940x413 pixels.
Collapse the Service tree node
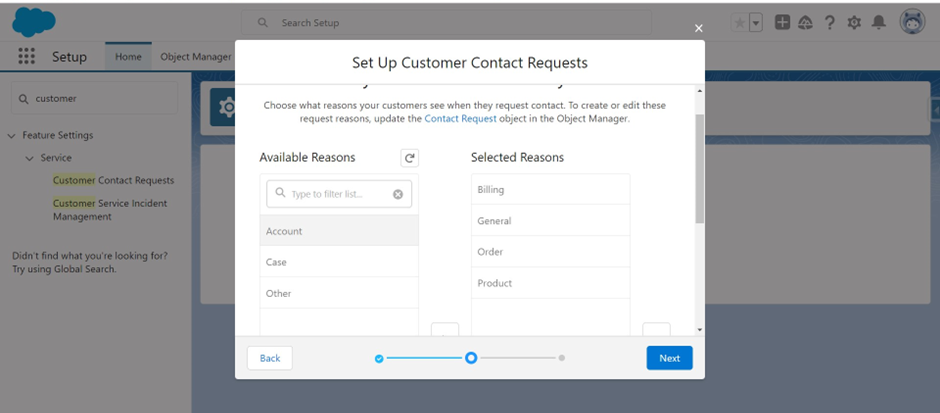[29, 158]
